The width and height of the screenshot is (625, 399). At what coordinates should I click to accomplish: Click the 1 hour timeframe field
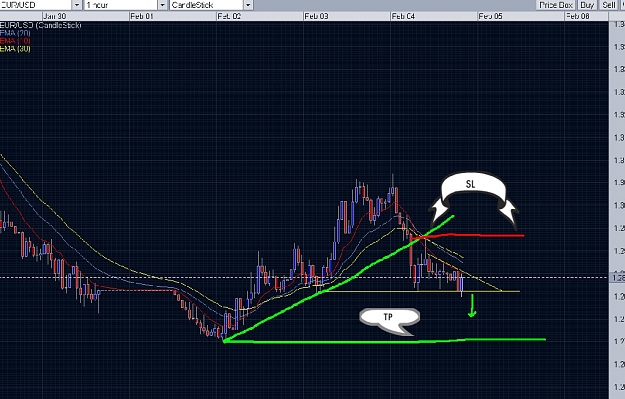click(x=121, y=5)
